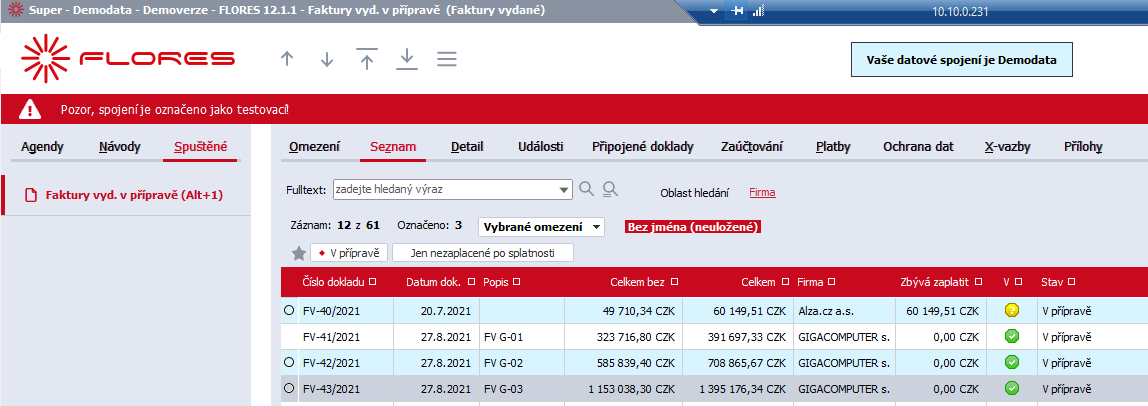The height and width of the screenshot is (406, 1148).
Task: Click the advanced search magnifier icon
Action: point(611,189)
